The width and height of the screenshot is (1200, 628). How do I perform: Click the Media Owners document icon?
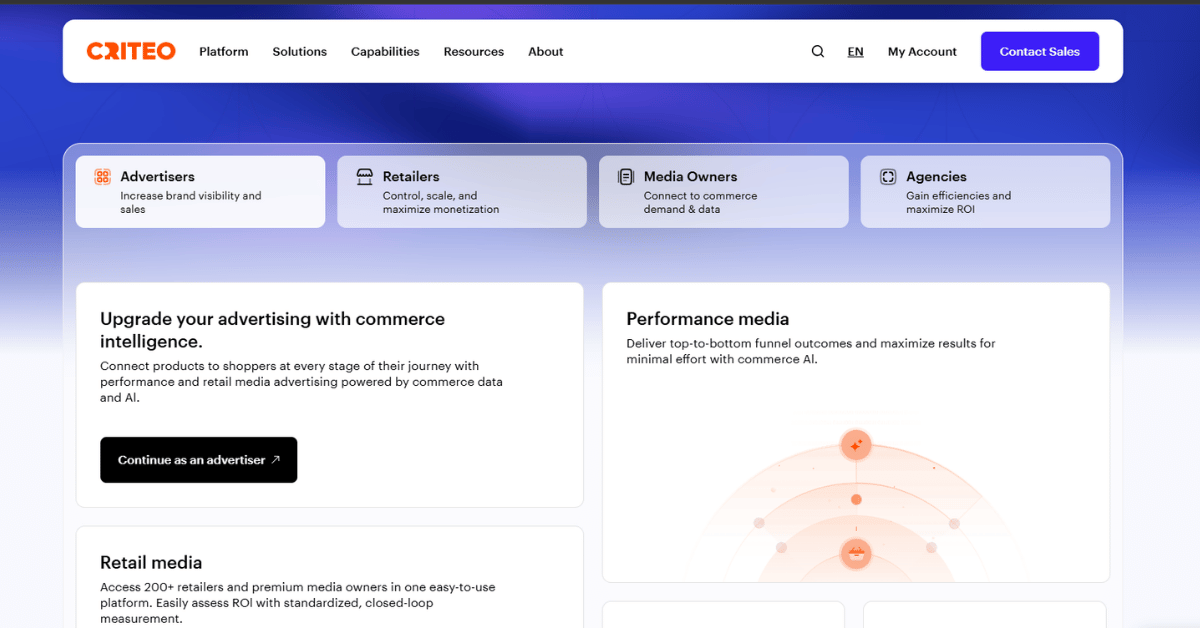626,177
